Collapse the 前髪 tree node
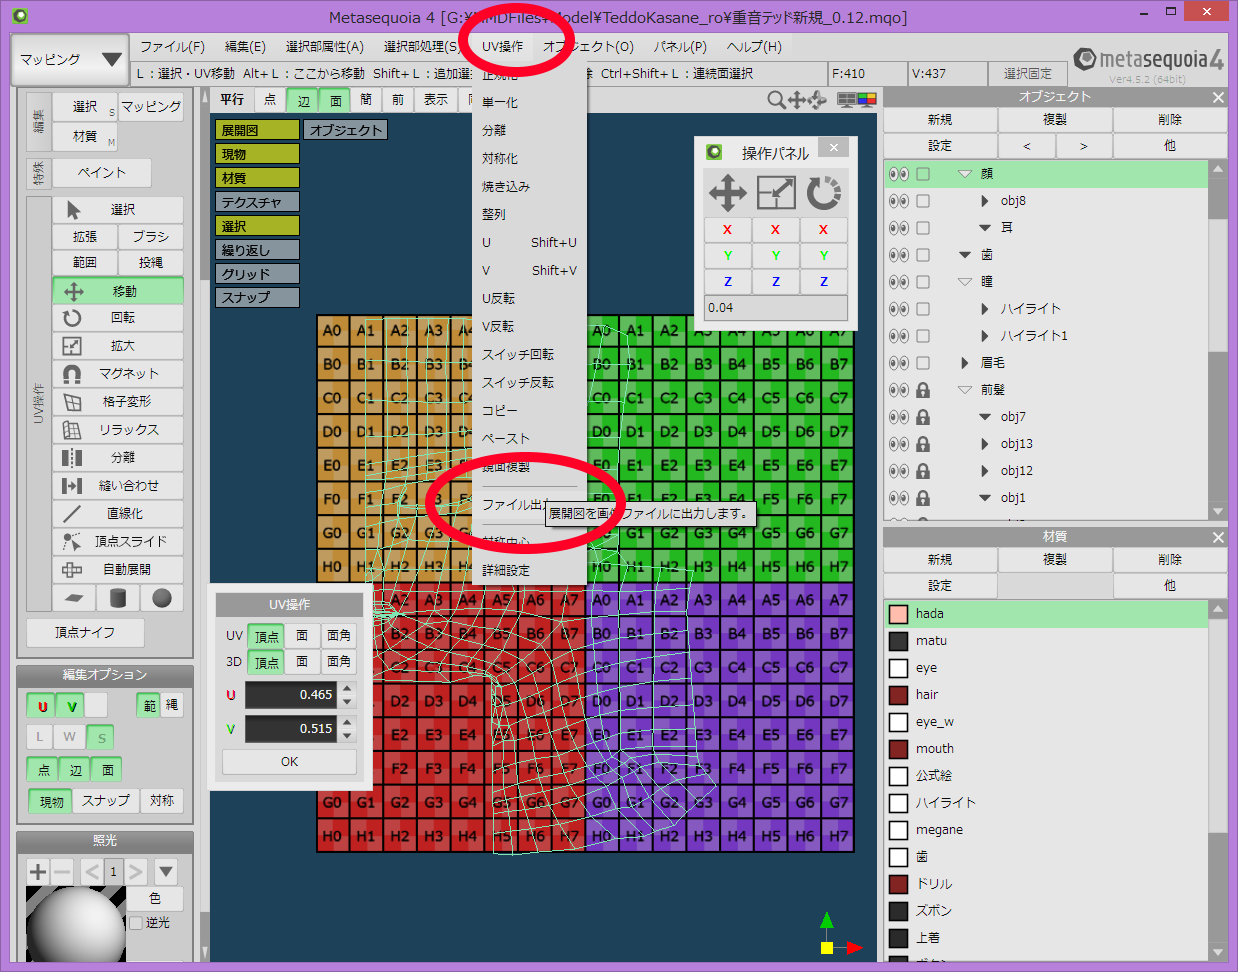This screenshot has width=1238, height=972. [x=965, y=390]
